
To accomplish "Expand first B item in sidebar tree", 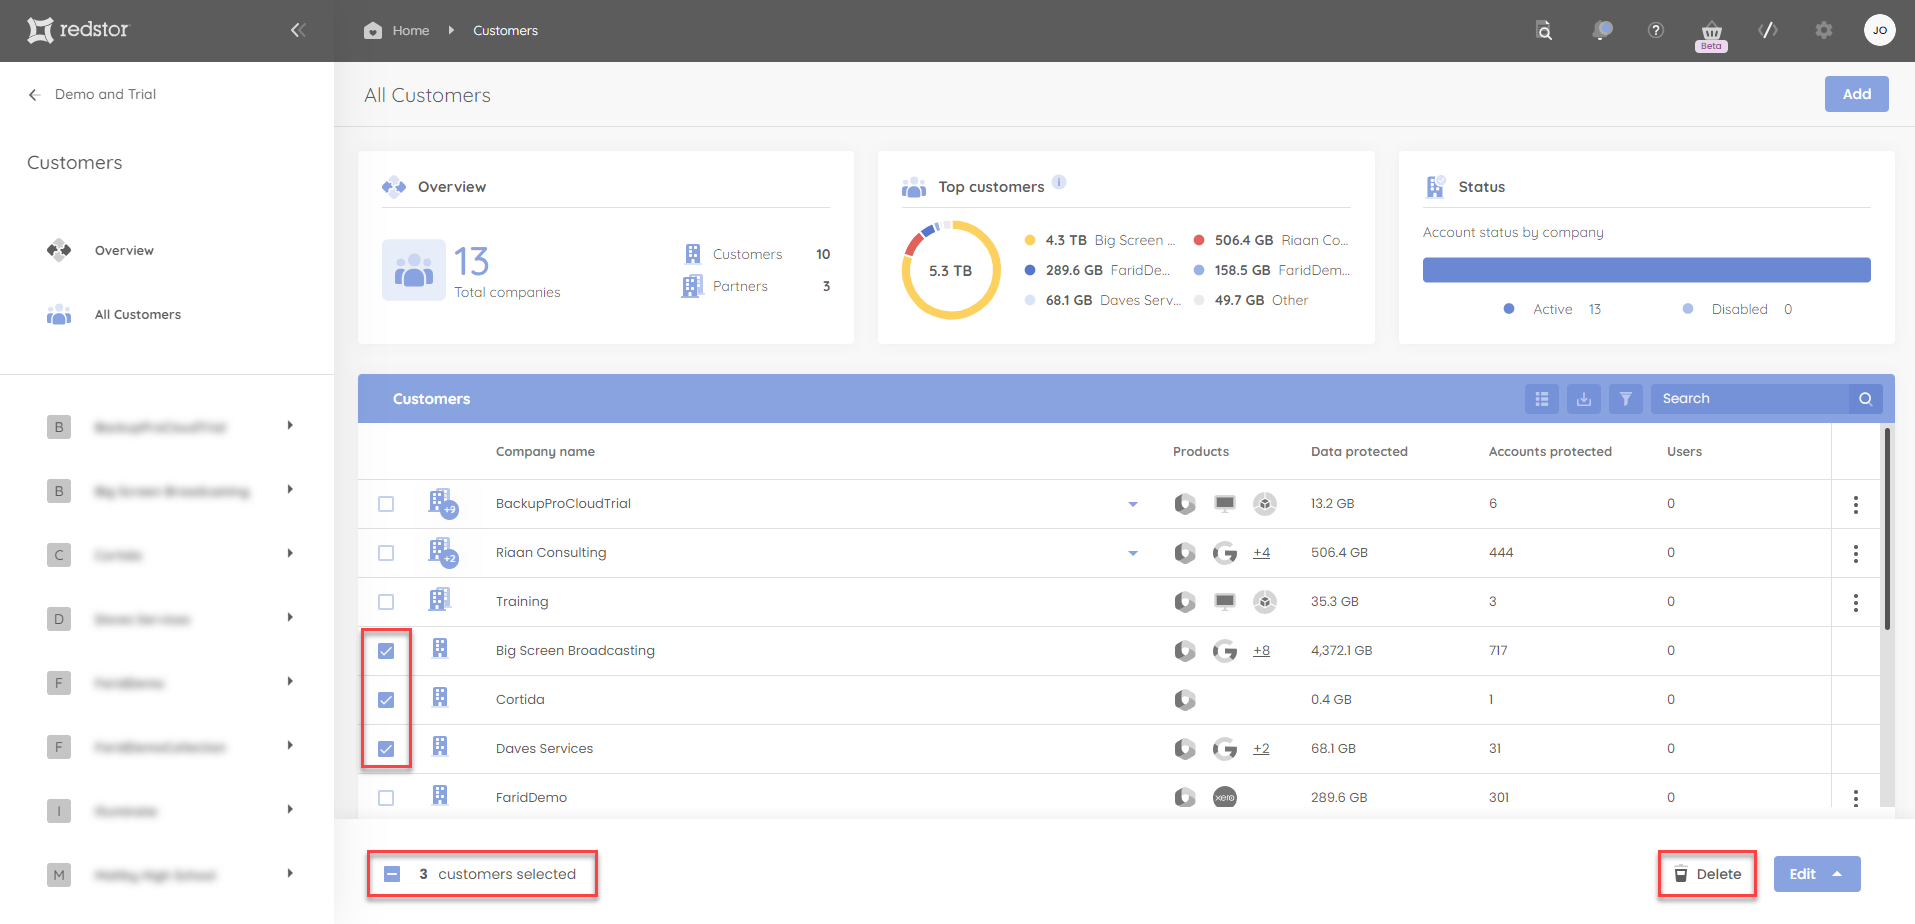I will [x=290, y=426].
